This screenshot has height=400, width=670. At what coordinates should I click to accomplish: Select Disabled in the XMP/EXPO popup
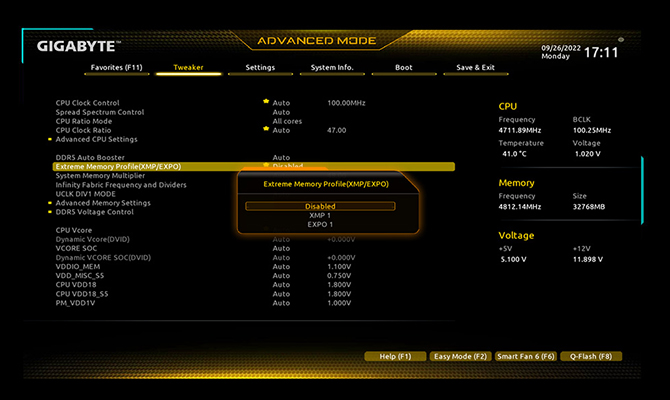(x=320, y=206)
